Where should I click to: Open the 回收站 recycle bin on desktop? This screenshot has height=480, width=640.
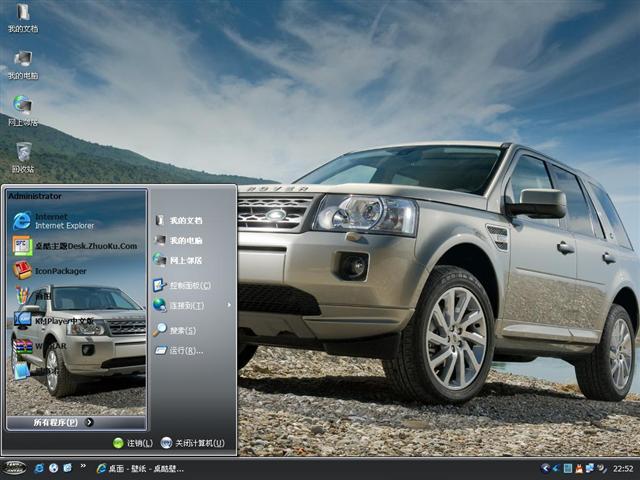pyautogui.click(x=22, y=157)
